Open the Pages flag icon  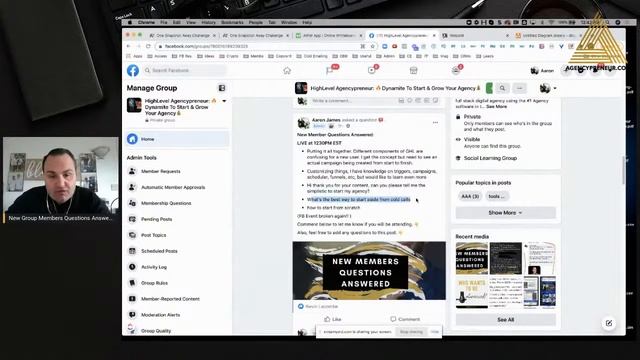point(330,71)
